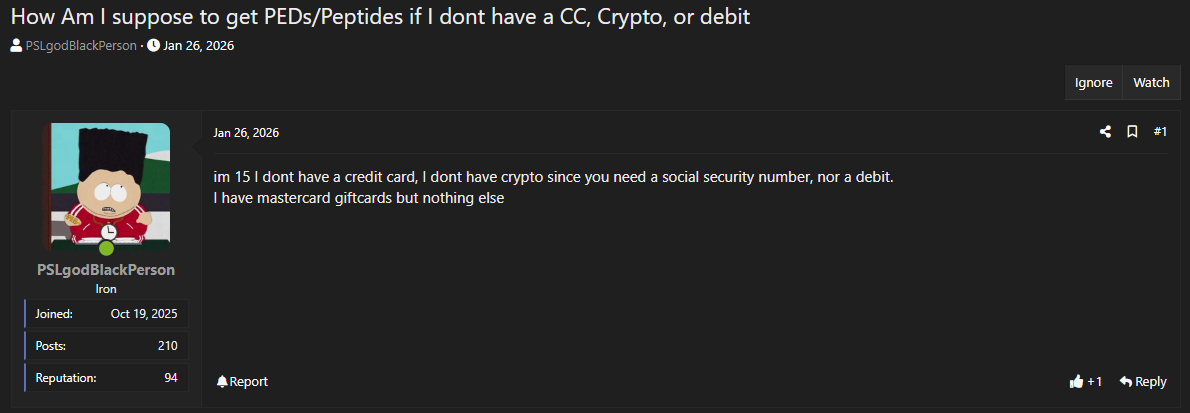Click the user icon beside the thread author name
The image size is (1190, 413).
click(17, 45)
